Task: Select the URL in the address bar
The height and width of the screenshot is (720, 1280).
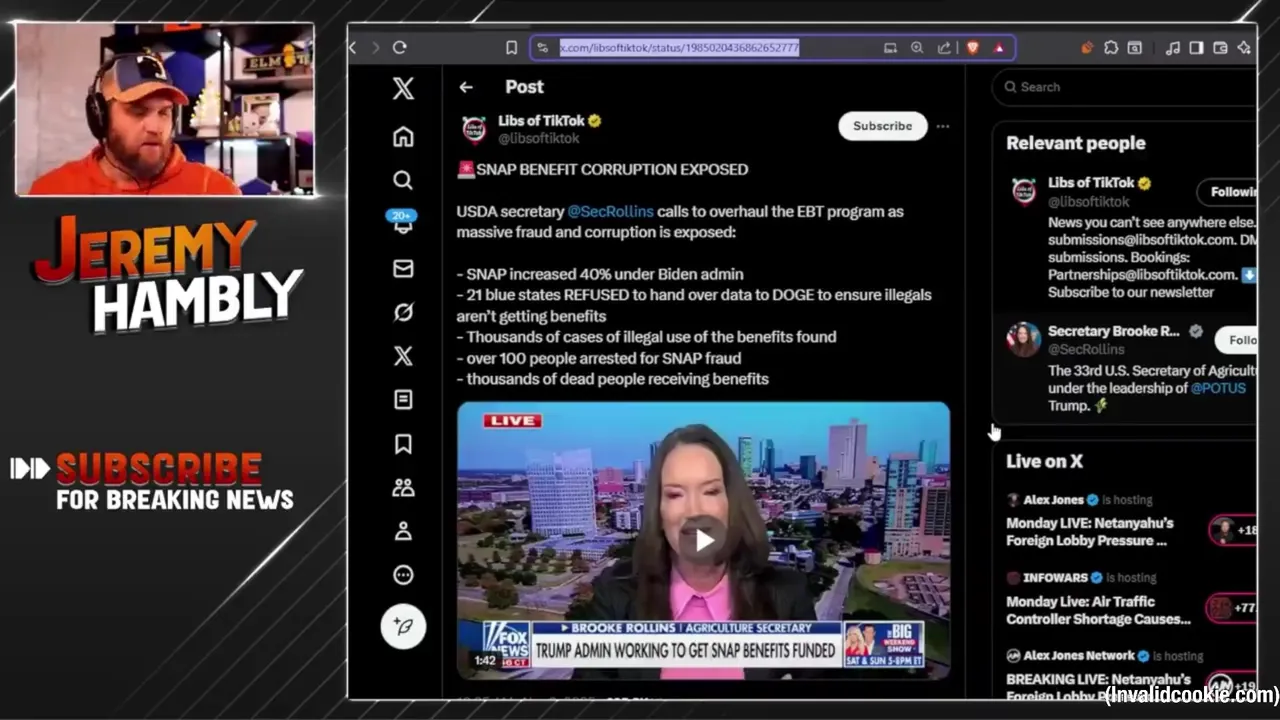Action: pos(679,47)
